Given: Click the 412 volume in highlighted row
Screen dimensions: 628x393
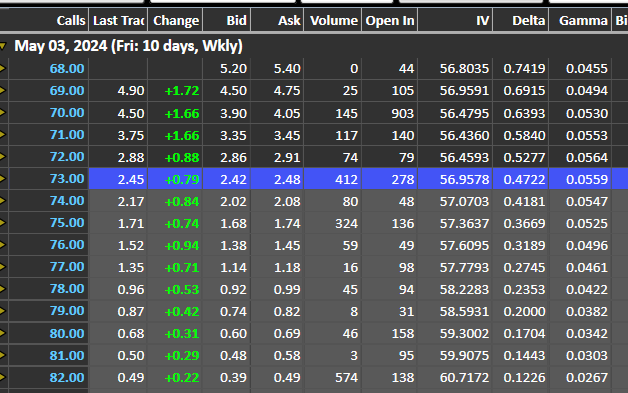Looking at the screenshot, I should (x=346, y=179).
